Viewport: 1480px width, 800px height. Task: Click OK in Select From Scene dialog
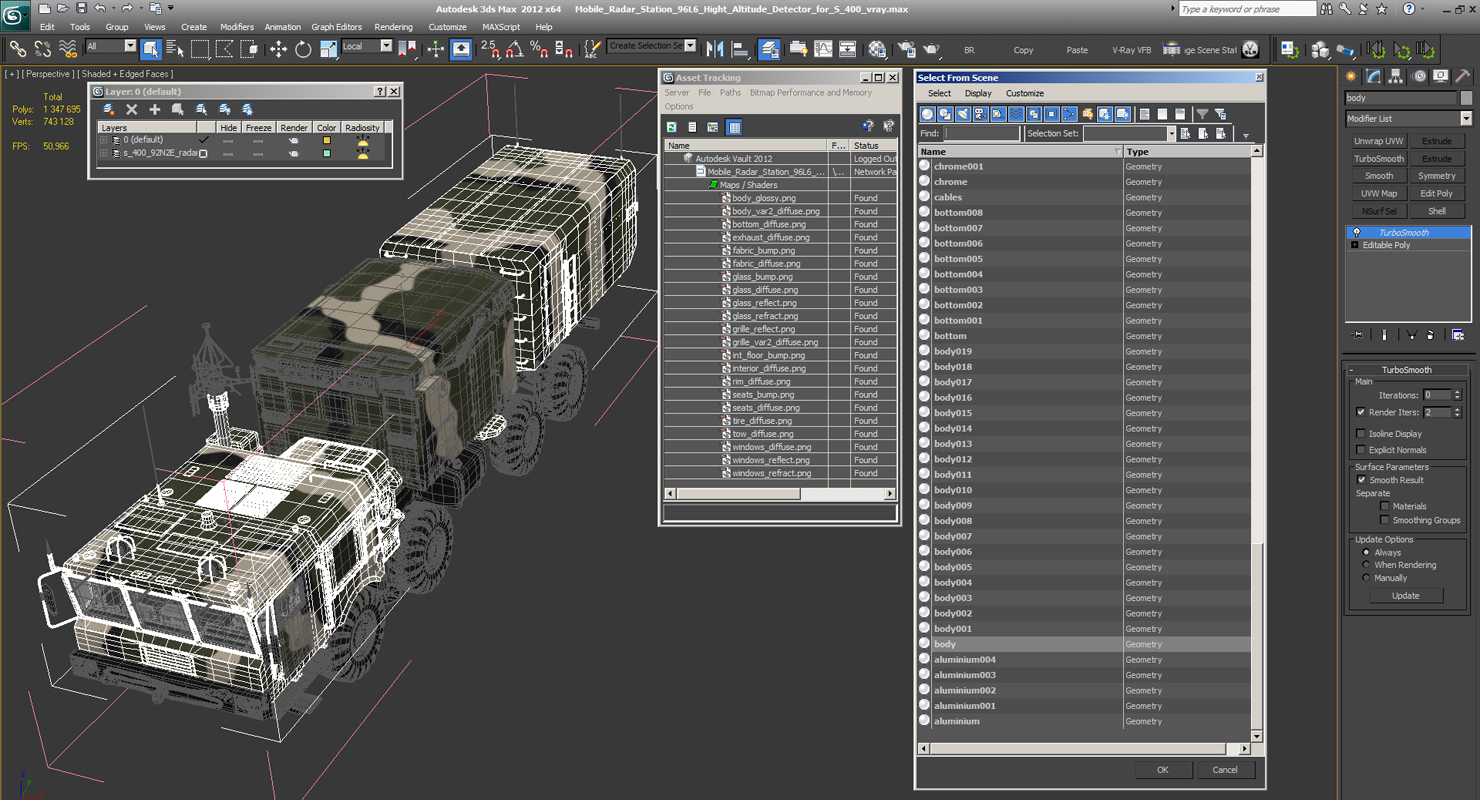1163,770
